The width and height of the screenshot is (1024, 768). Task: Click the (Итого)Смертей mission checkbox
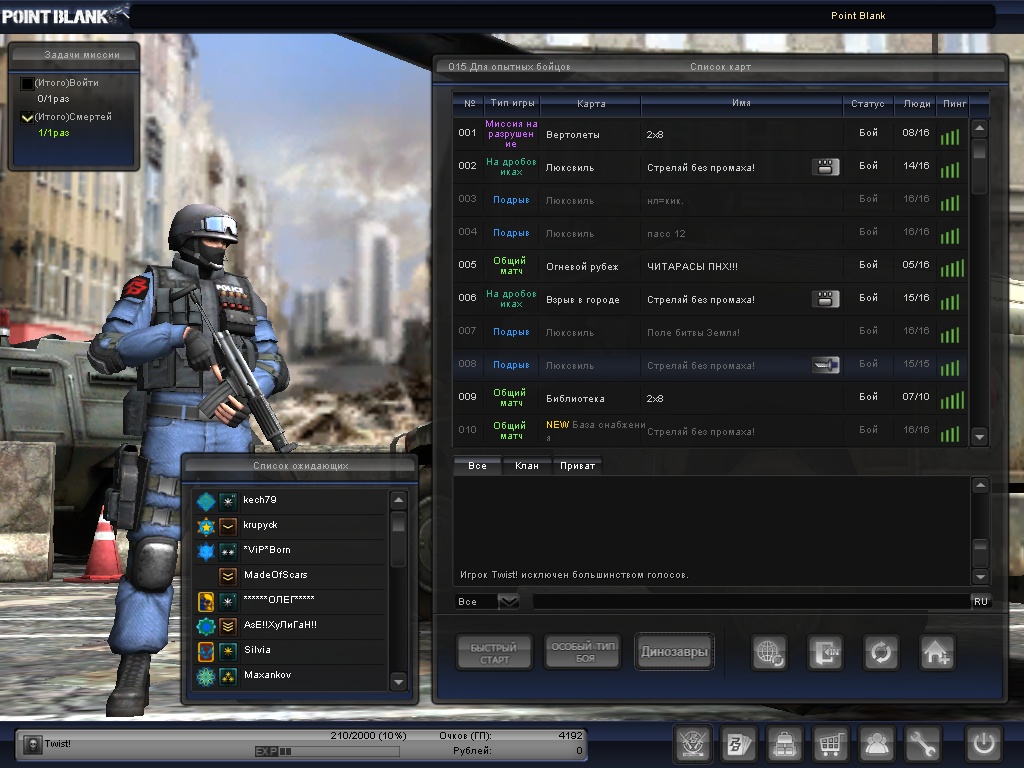(x=27, y=118)
